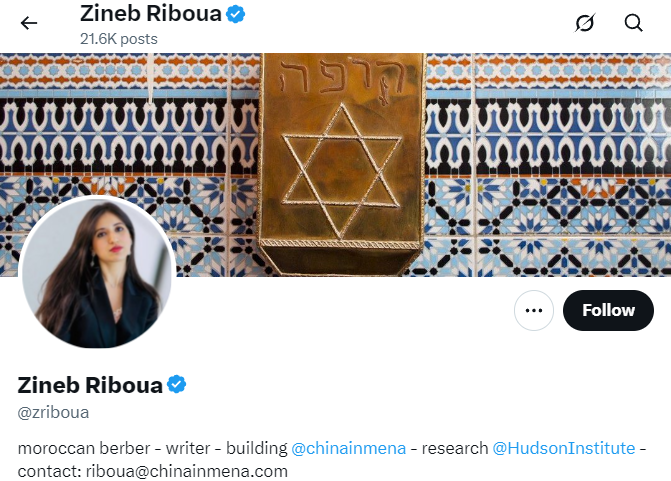The height and width of the screenshot is (481, 671).
Task: Click the @zriboua handle text
Action: 53,413
